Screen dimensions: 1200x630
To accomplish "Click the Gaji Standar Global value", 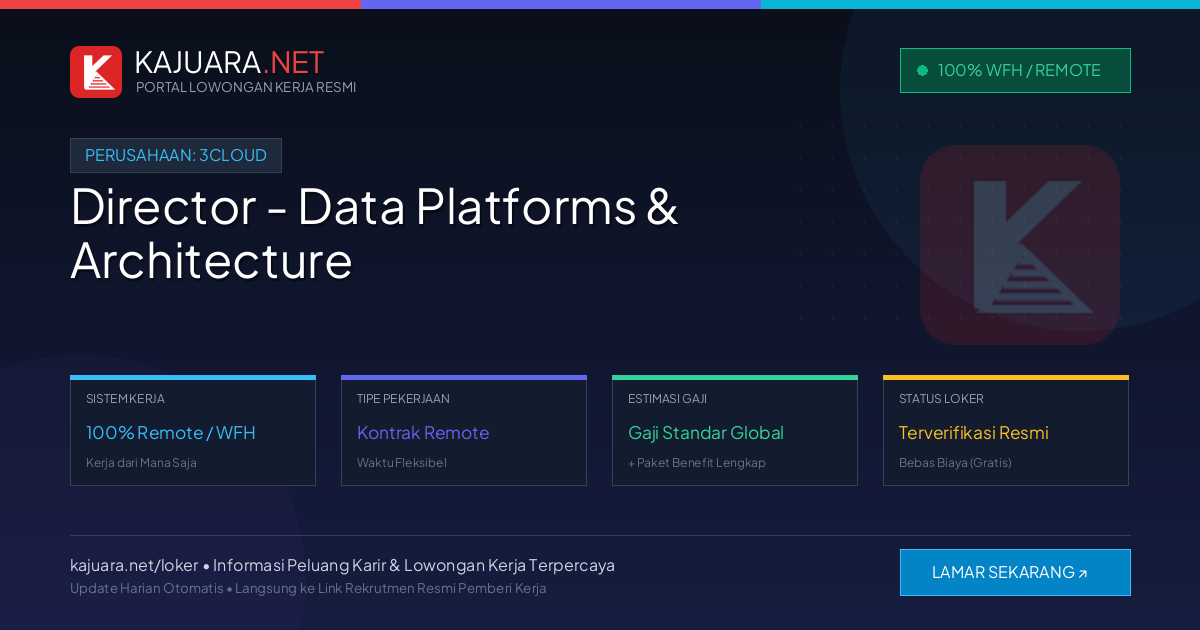I will click(x=706, y=433).
